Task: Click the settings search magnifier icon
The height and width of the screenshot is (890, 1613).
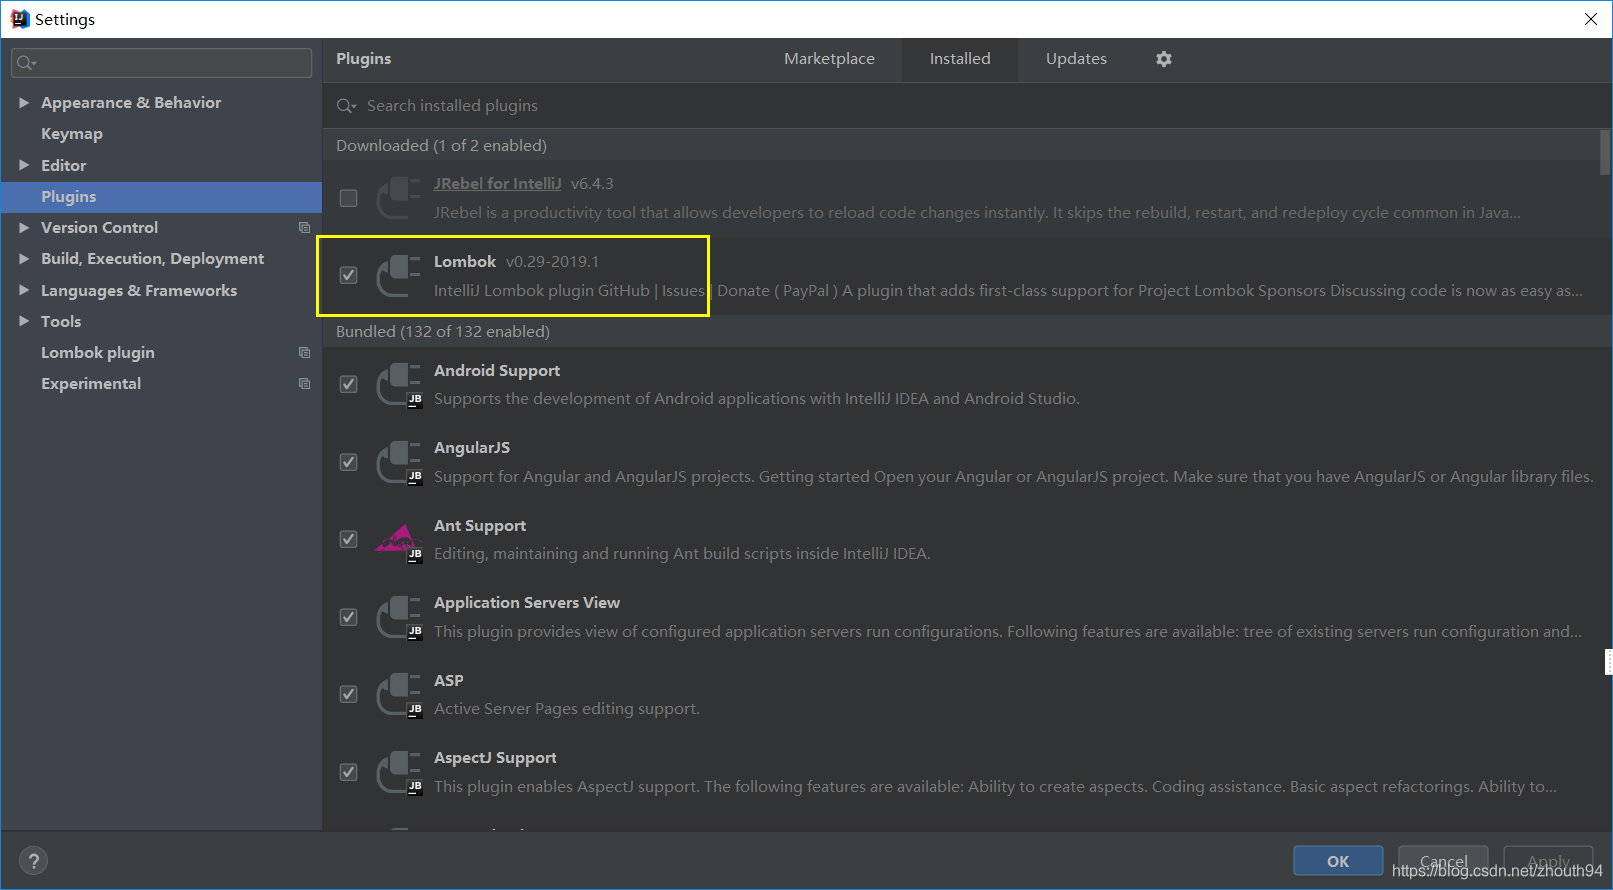Action: click(26, 63)
